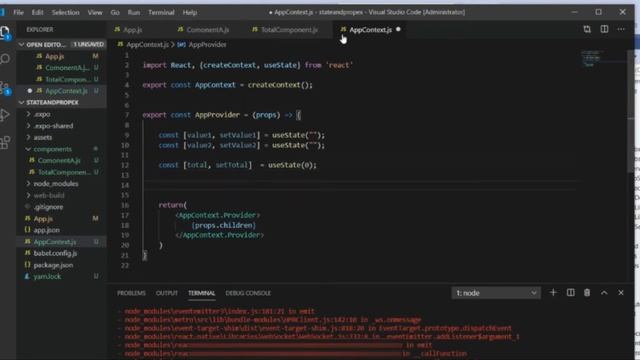Split the terminal panel
This screenshot has width=640, height=360.
click(x=571, y=293)
